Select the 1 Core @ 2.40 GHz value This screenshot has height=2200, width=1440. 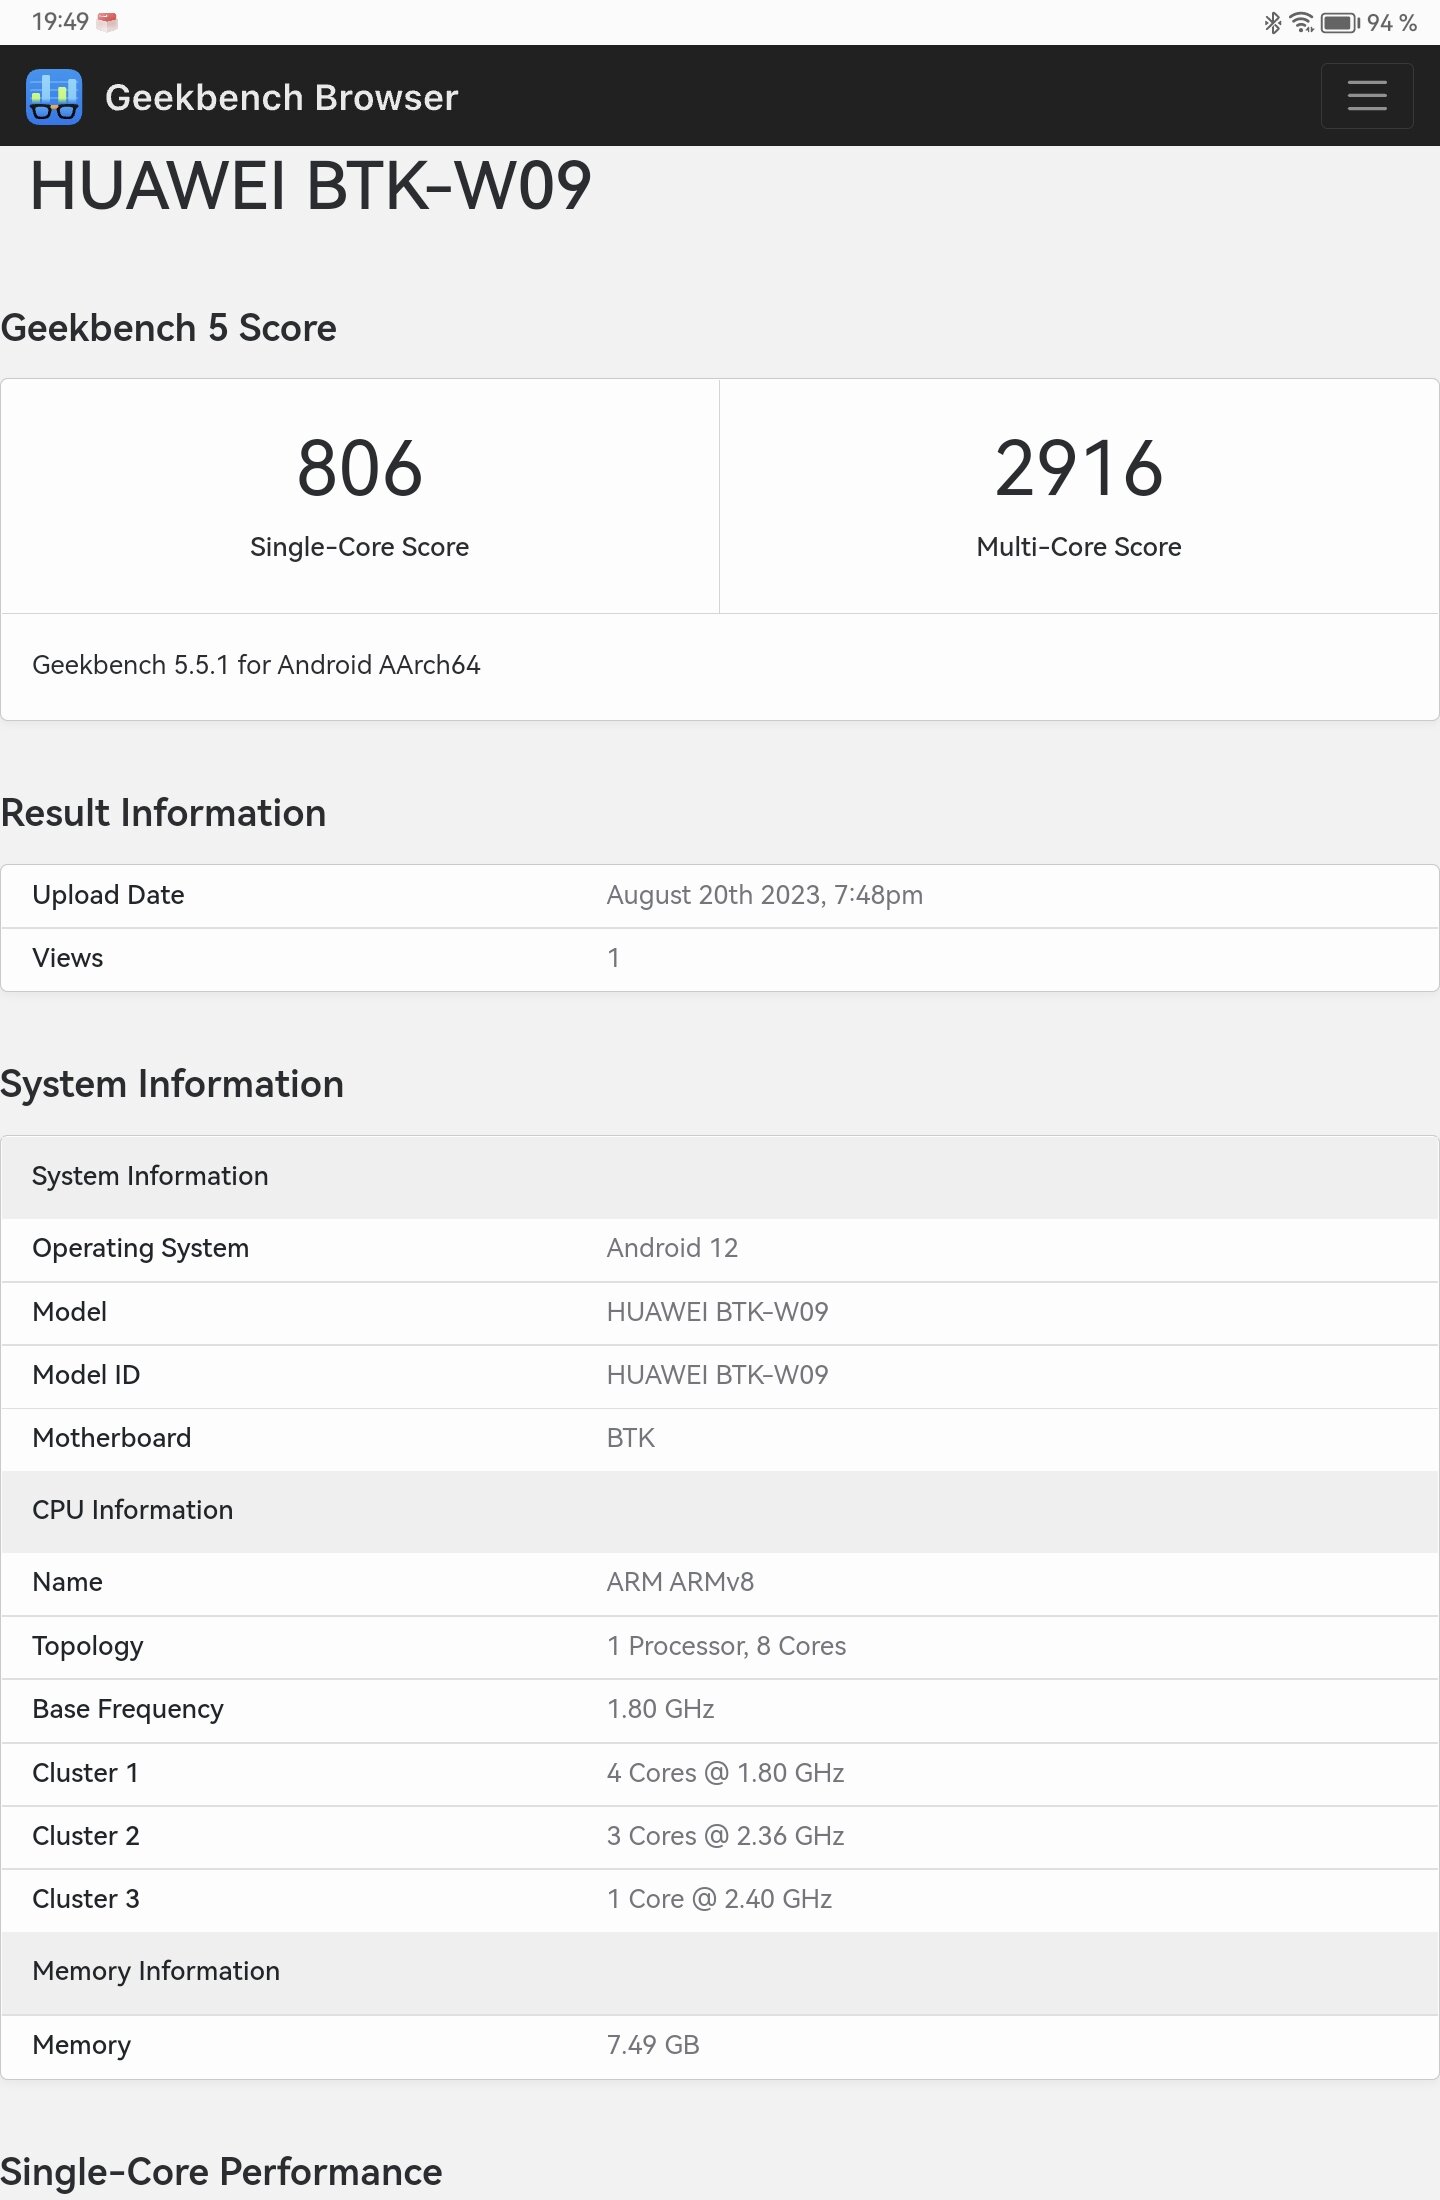point(719,1899)
